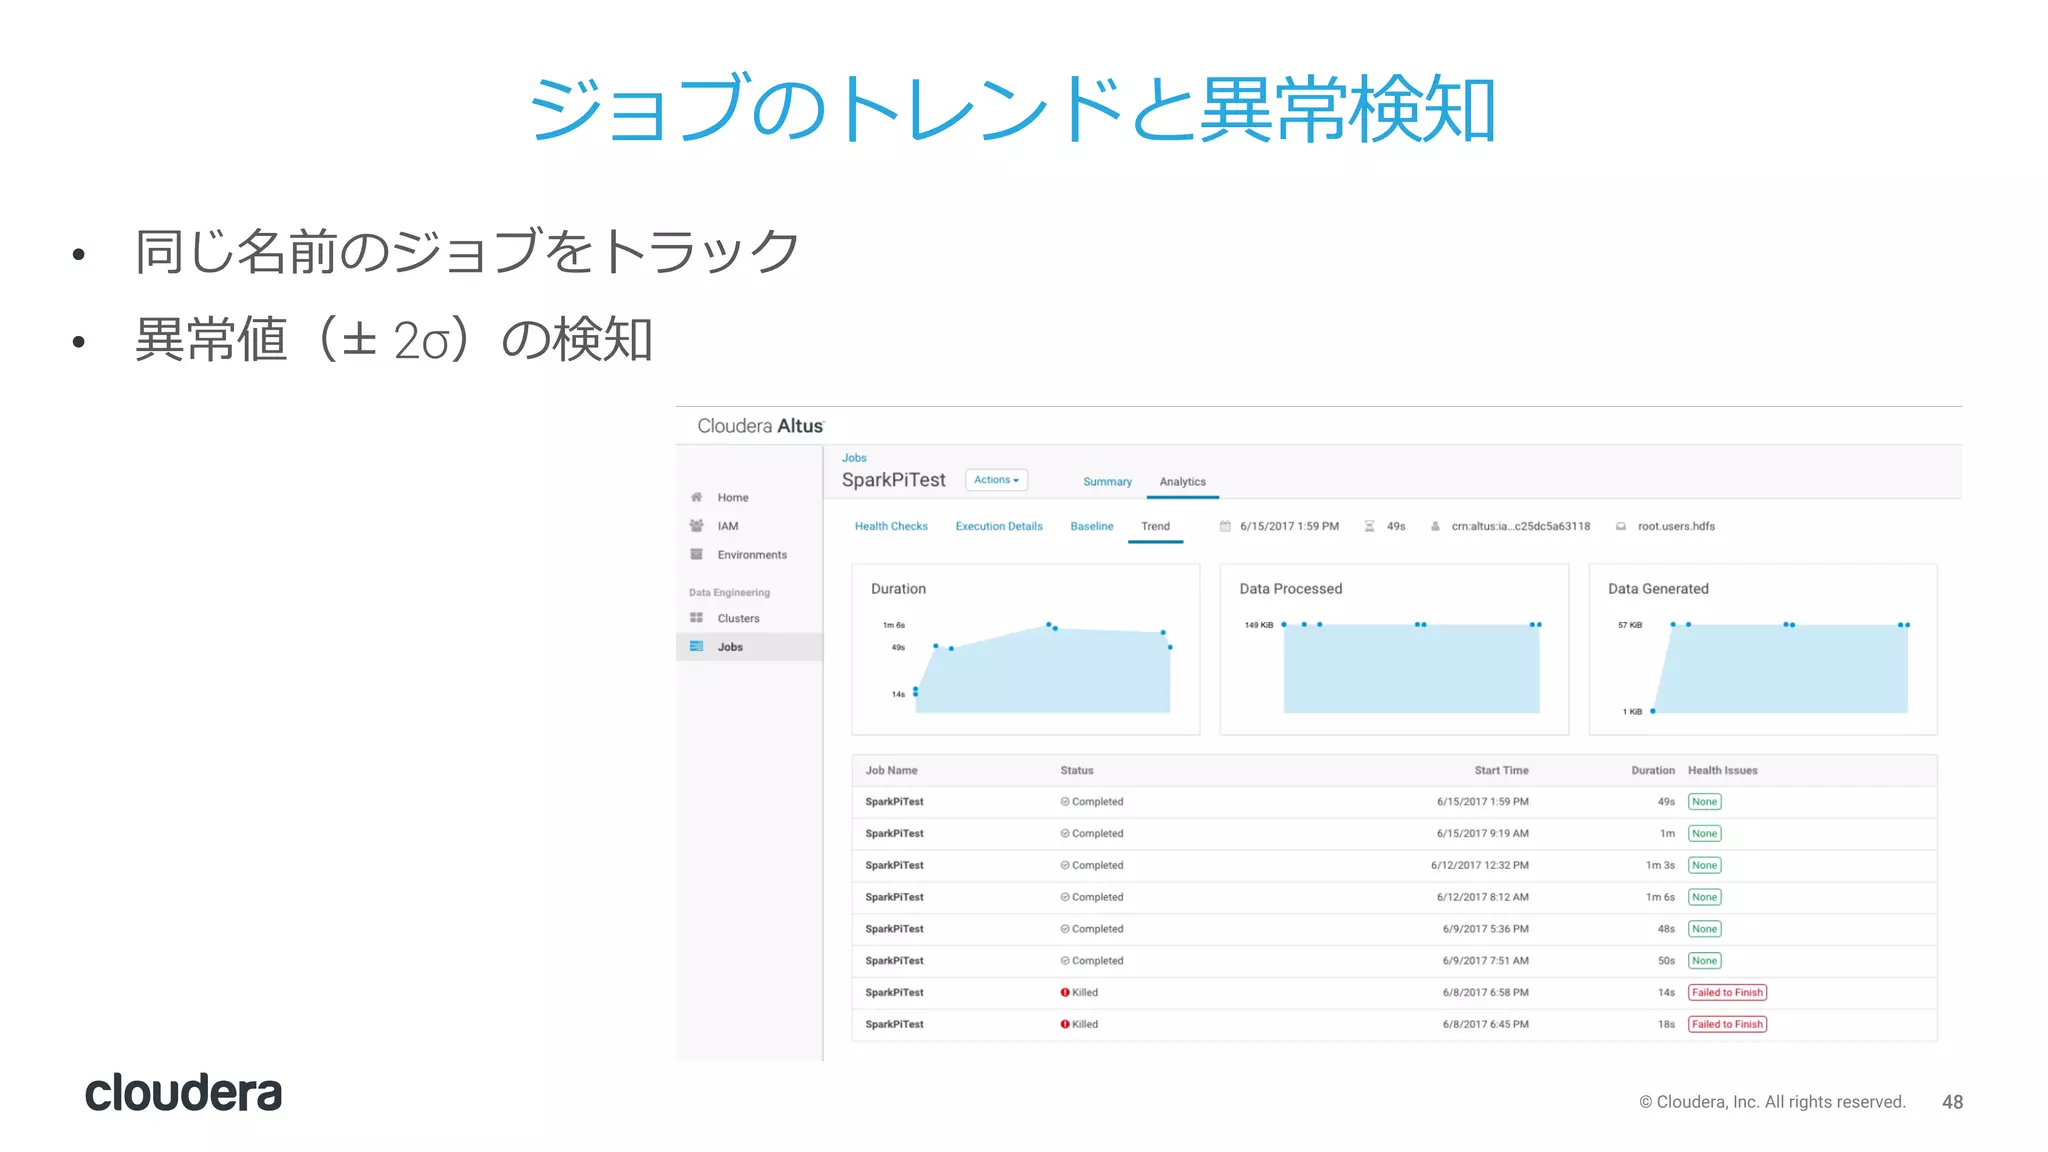The height and width of the screenshot is (1152, 2048).
Task: Click the Killed status for 6/8/2017 6:45 PM
Action: point(1085,1025)
